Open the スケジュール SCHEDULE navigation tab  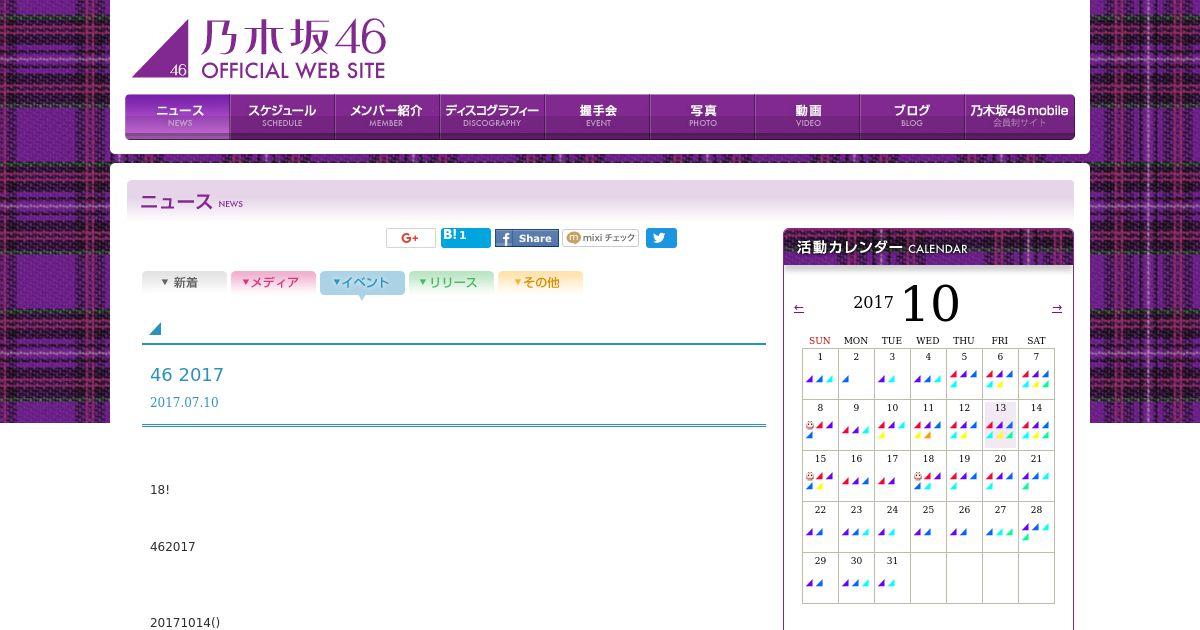click(x=282, y=116)
